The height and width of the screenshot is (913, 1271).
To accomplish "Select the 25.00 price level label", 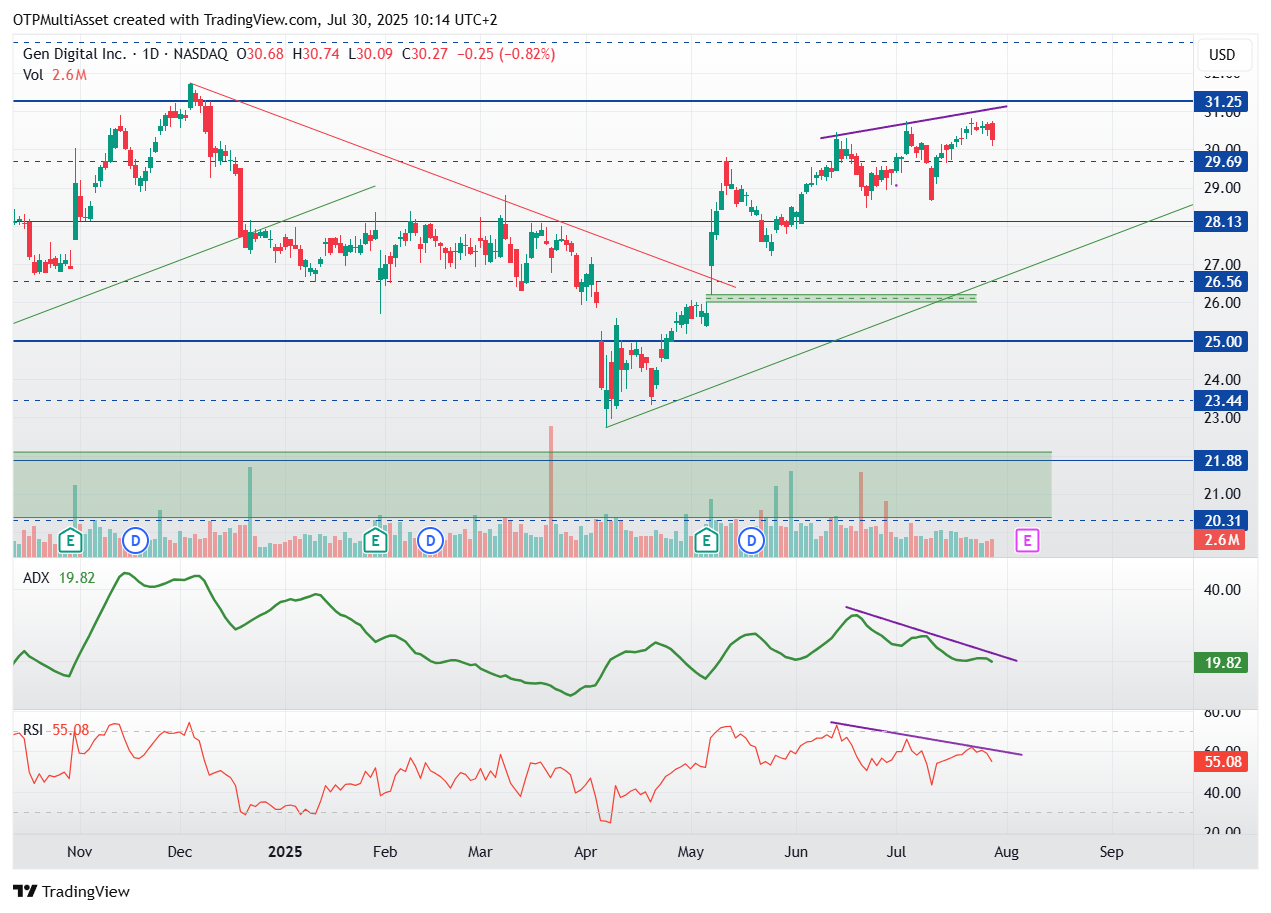I will point(1220,341).
